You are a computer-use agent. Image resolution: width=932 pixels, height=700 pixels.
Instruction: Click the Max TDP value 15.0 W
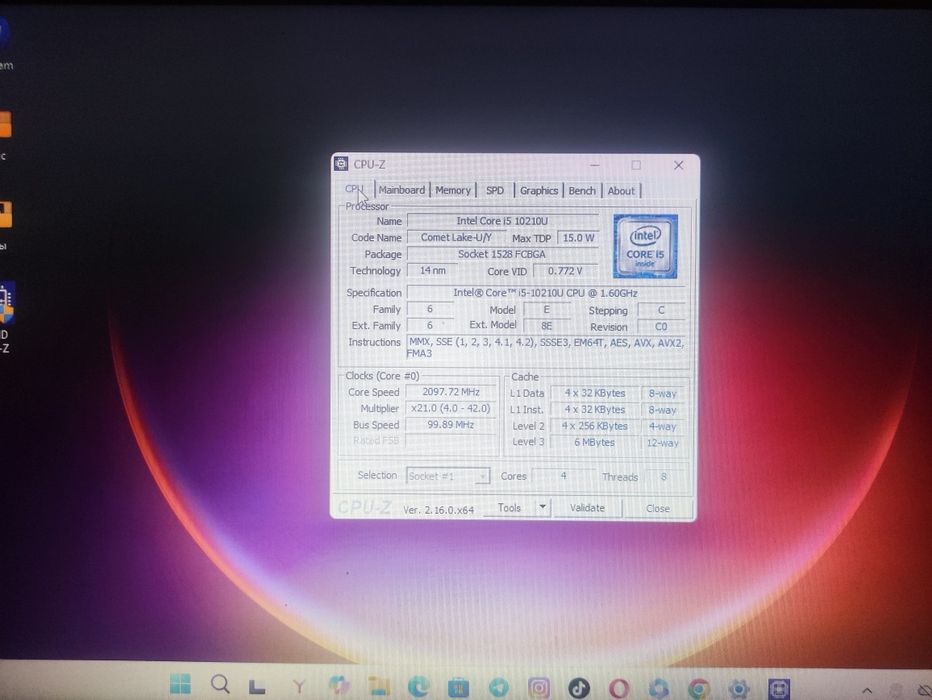(578, 238)
